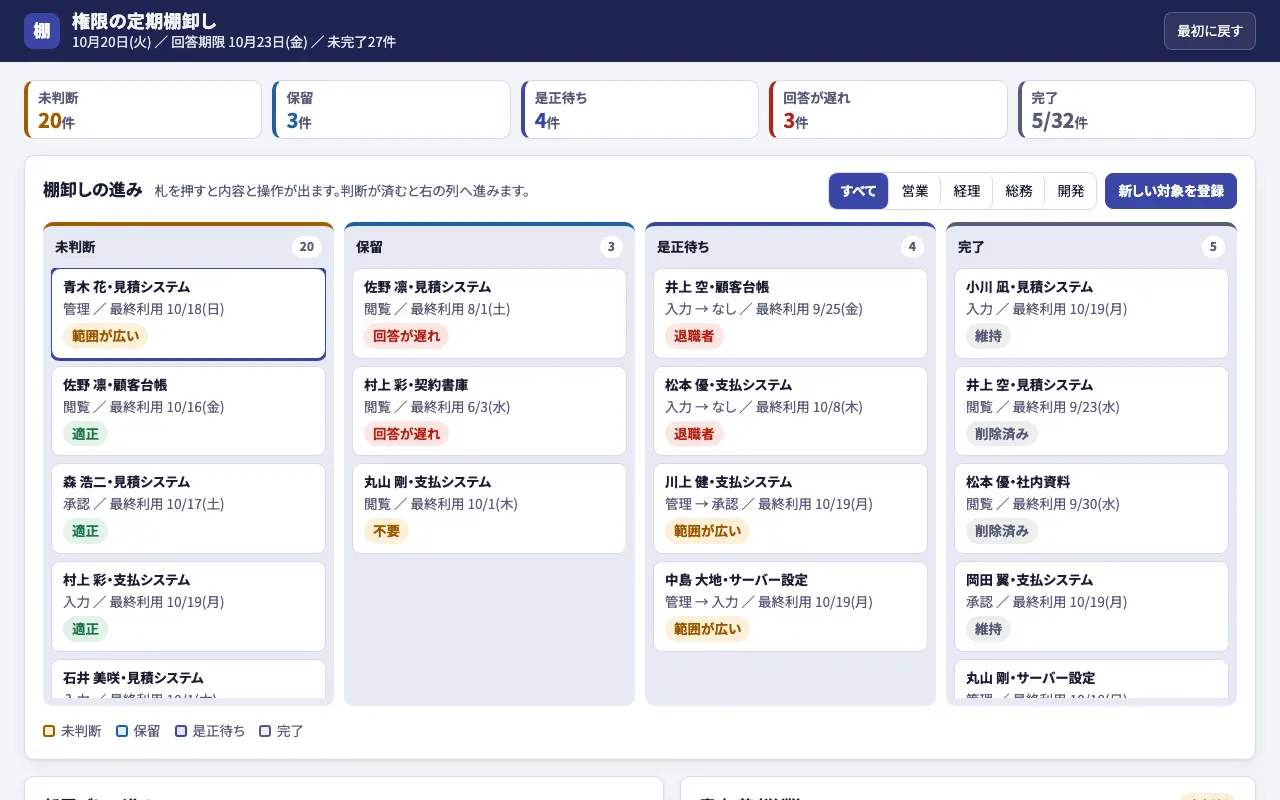Screen dimensions: 1280x800
Task: Click the 是正待ち legend color swatch
Action: click(x=181, y=731)
